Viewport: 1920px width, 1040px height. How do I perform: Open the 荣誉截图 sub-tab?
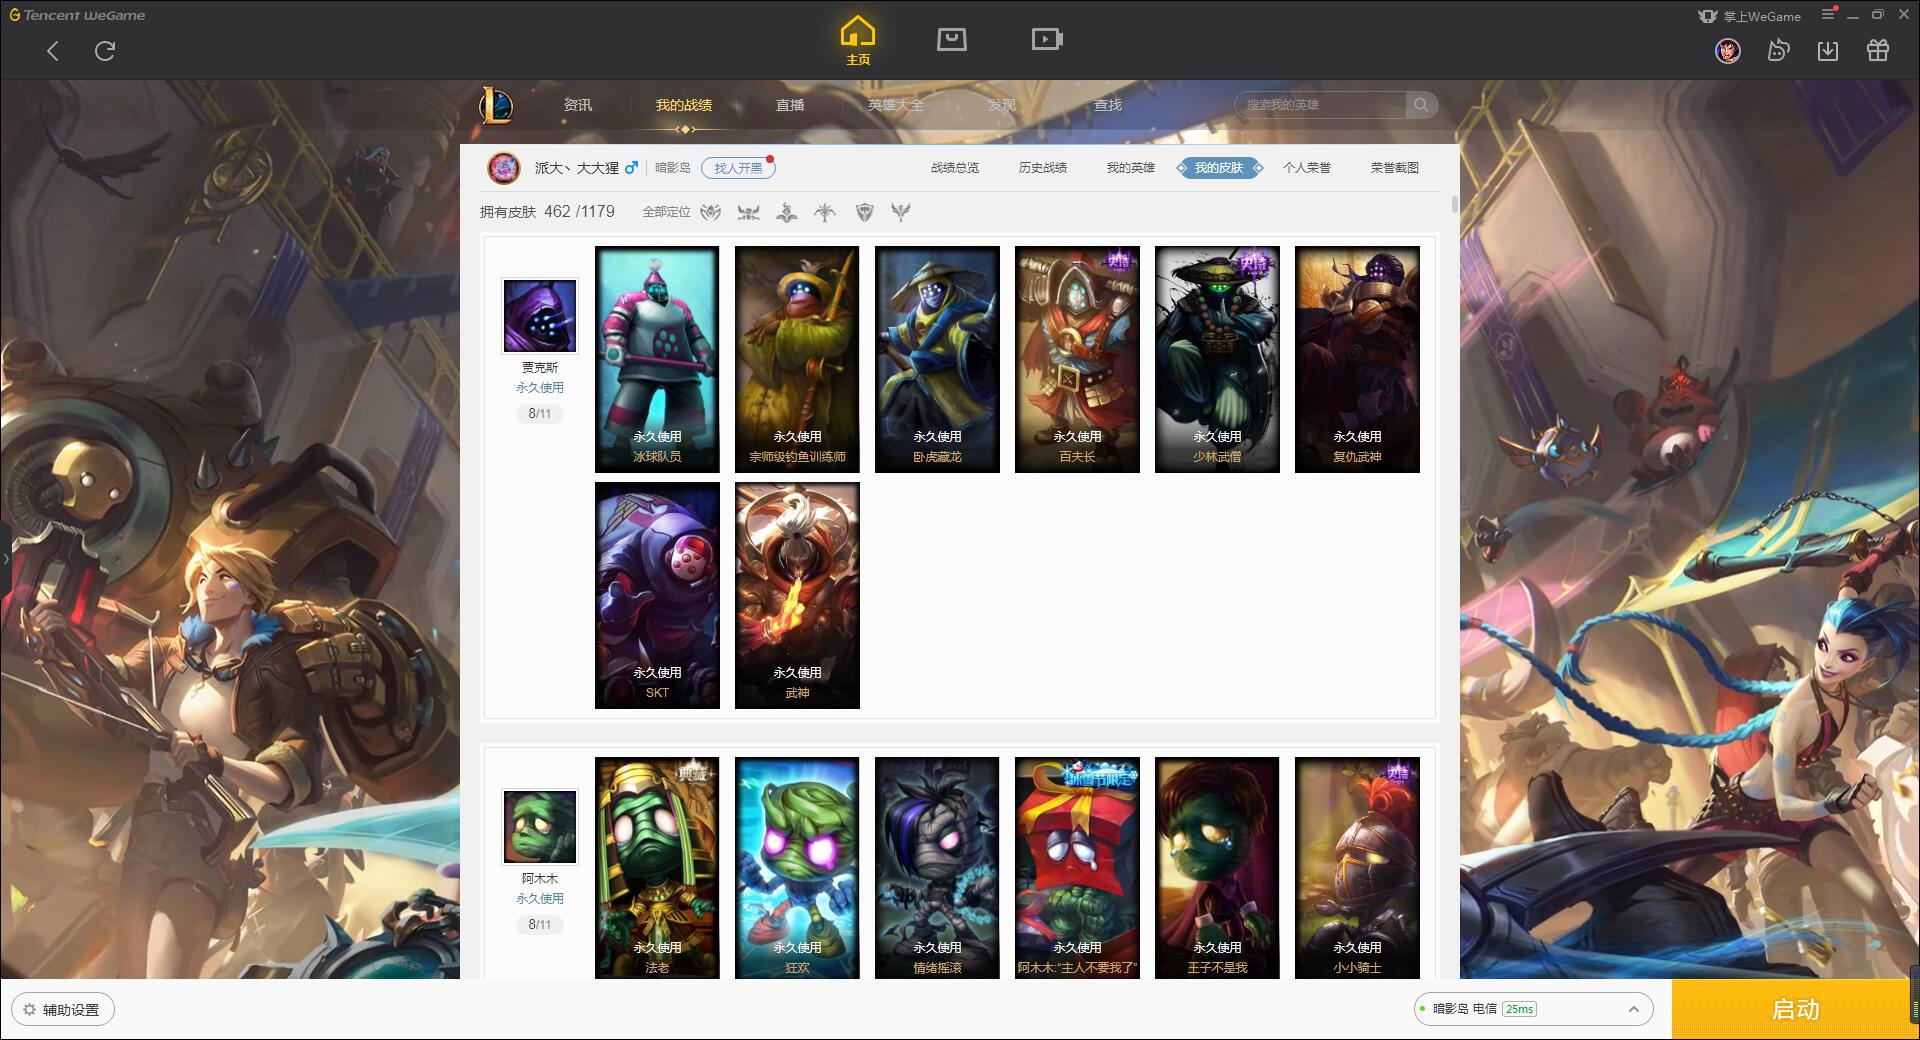[x=1395, y=168]
